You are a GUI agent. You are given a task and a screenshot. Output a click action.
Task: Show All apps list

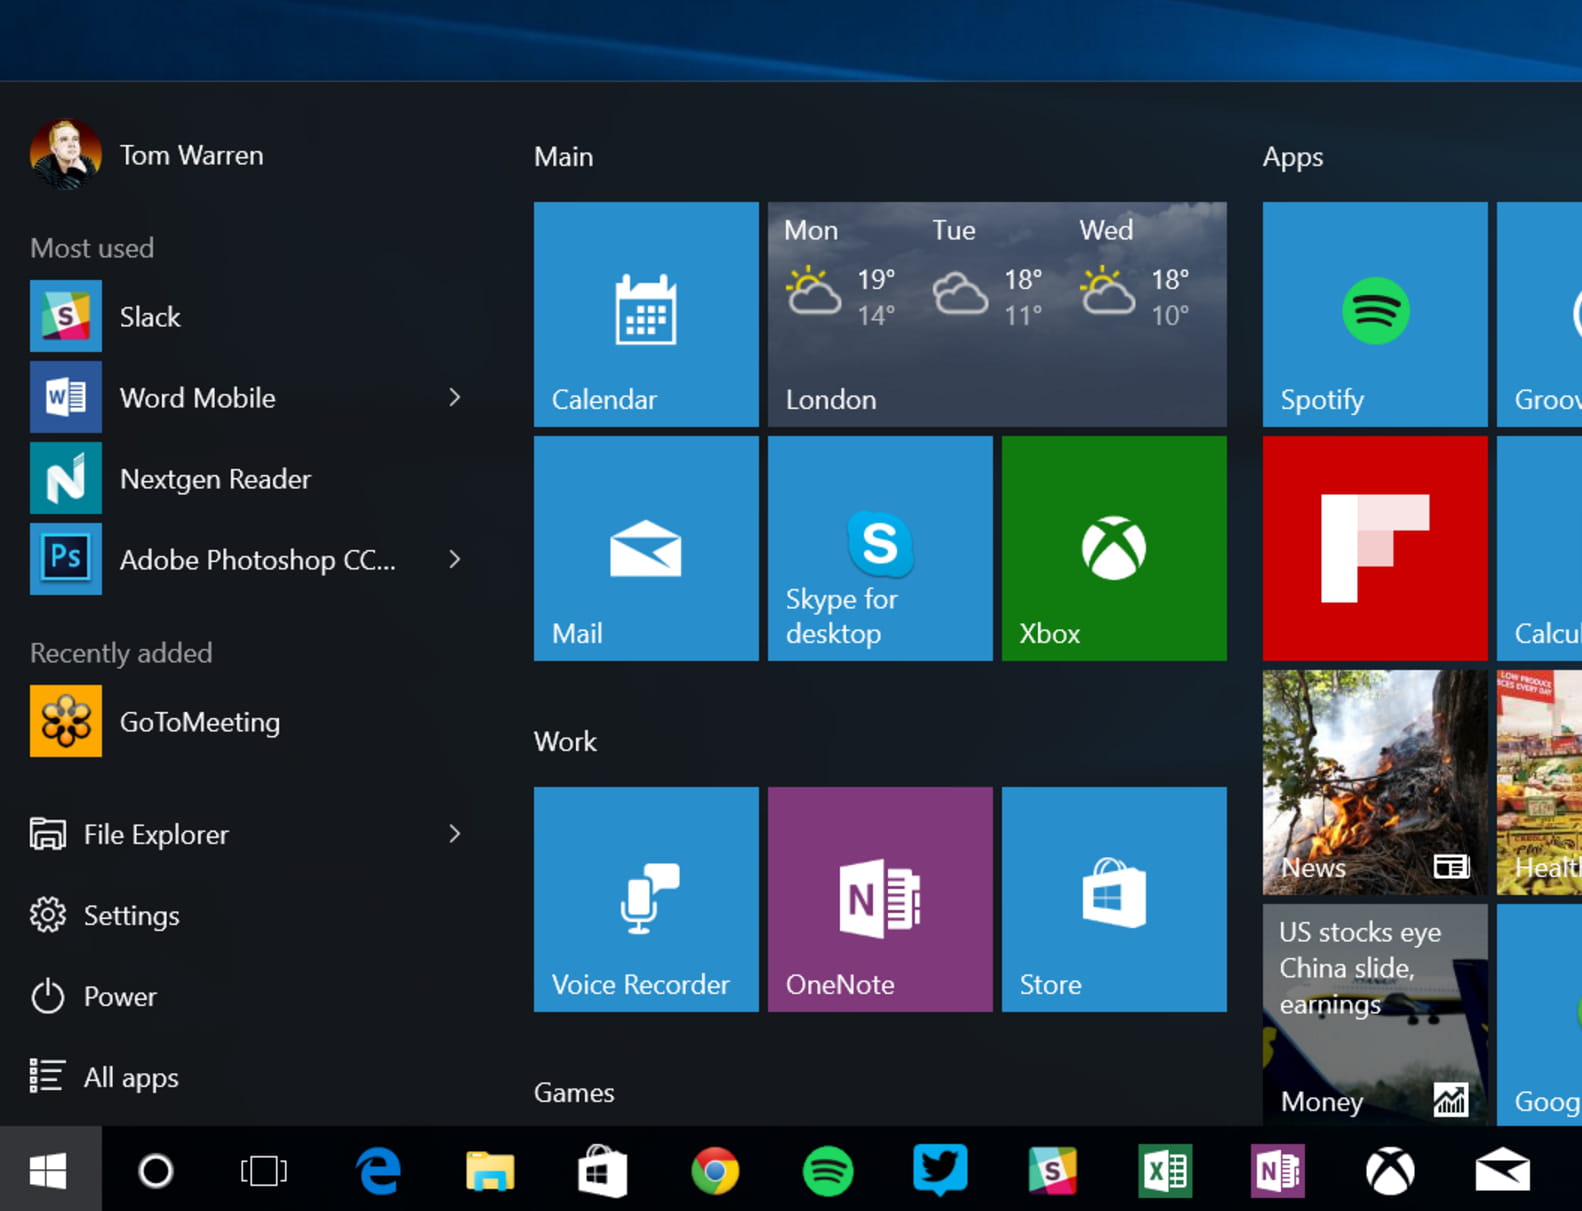(104, 1077)
